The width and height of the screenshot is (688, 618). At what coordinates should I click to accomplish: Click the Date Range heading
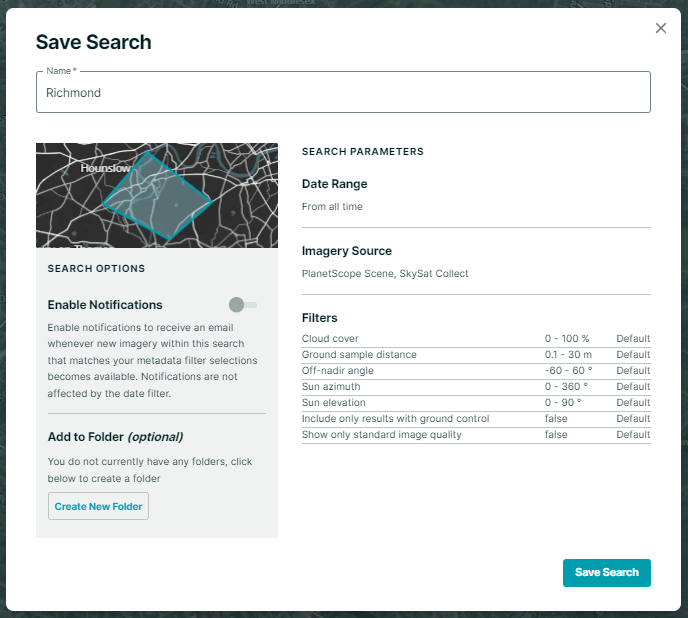click(334, 184)
